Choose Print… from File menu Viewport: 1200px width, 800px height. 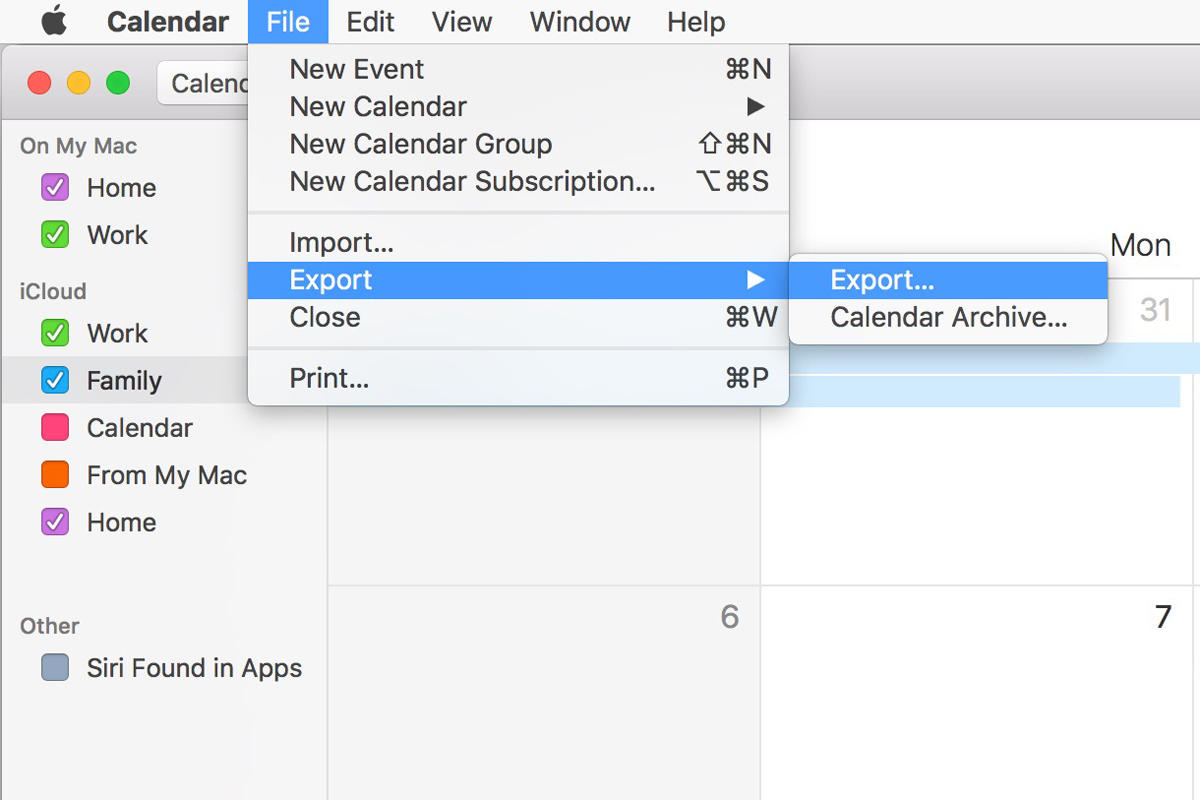[x=518, y=378]
